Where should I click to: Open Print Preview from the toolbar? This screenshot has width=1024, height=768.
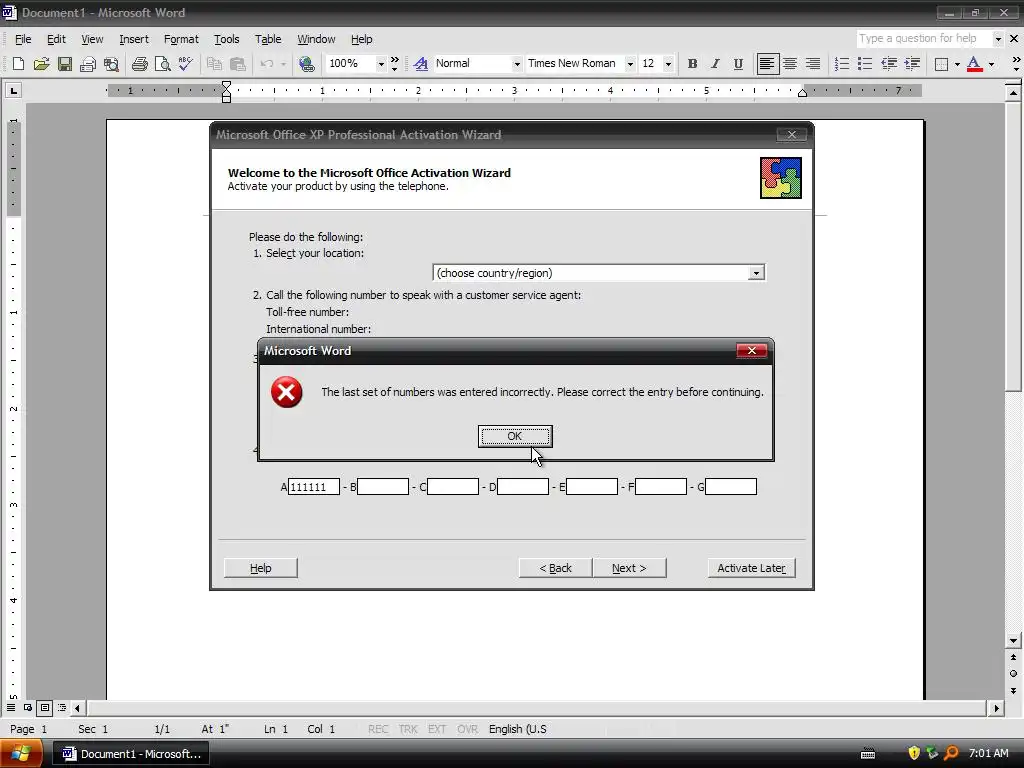(163, 63)
